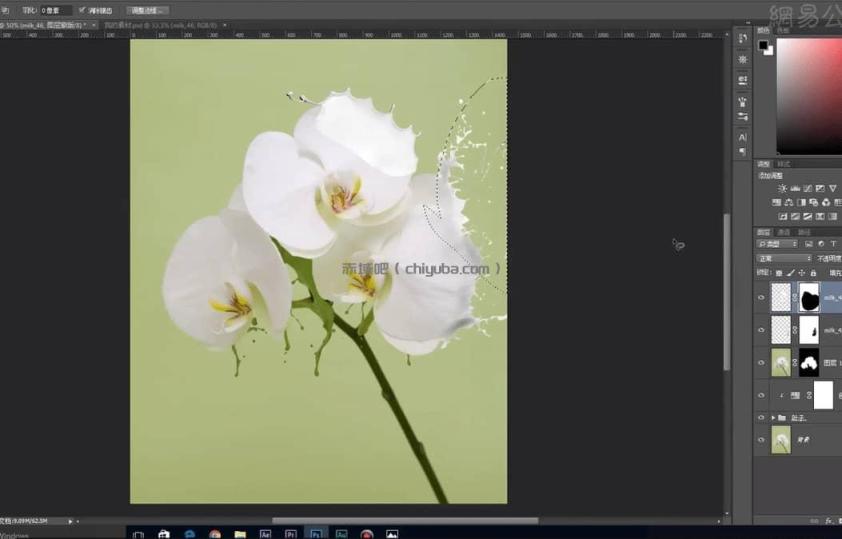Click the Curves adjustment icon

tap(808, 188)
